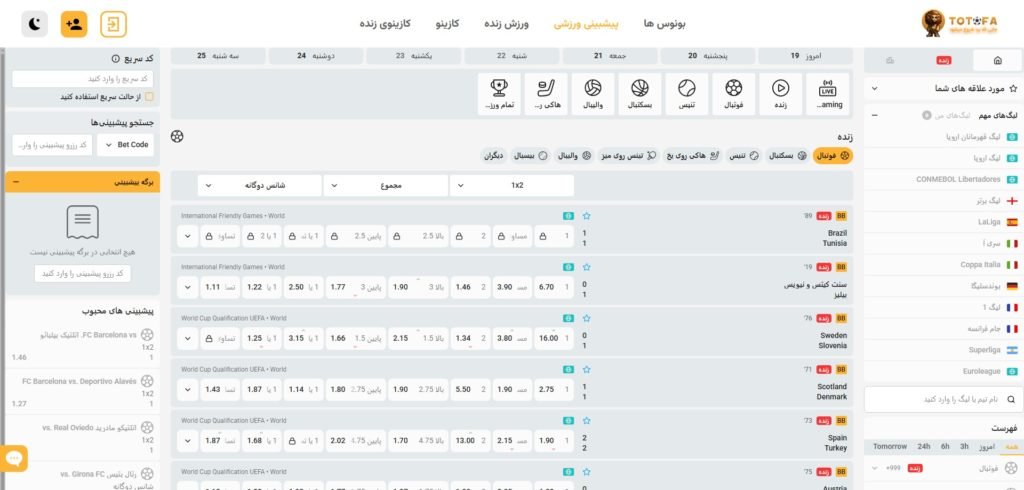Expand the favorites section in sidebar

(x=874, y=89)
